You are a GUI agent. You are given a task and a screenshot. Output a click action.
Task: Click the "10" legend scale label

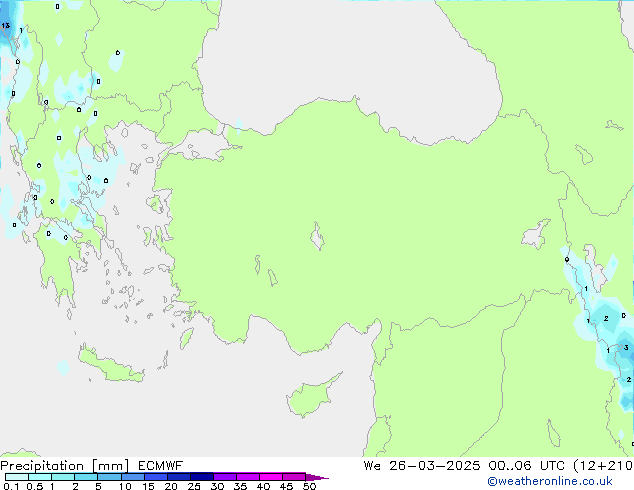[125, 486]
